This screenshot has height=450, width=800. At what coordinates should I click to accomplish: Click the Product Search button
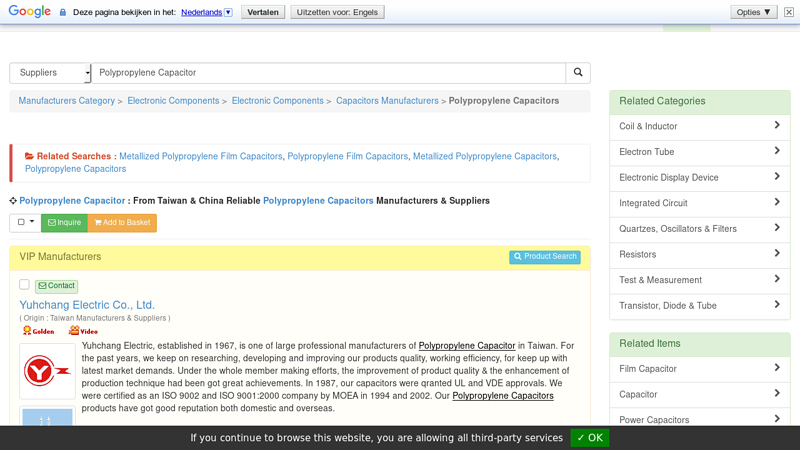click(545, 257)
